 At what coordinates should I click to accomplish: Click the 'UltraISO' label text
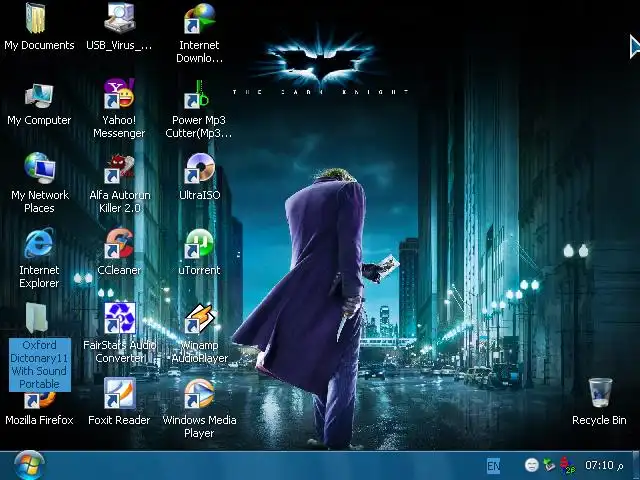pyautogui.click(x=200, y=195)
